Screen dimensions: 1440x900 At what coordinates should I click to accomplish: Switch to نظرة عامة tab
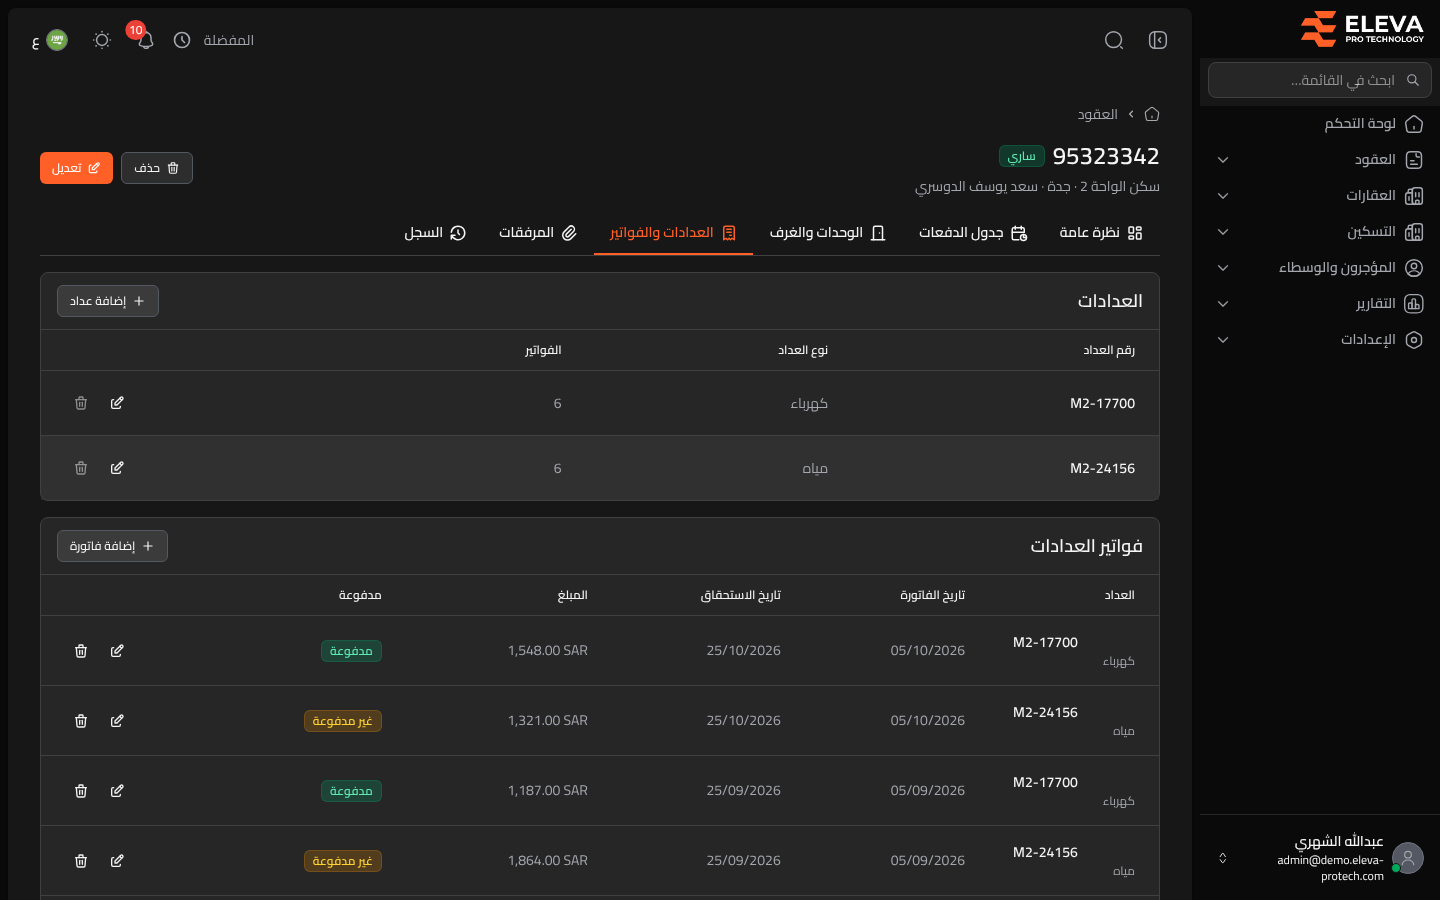(x=1100, y=233)
